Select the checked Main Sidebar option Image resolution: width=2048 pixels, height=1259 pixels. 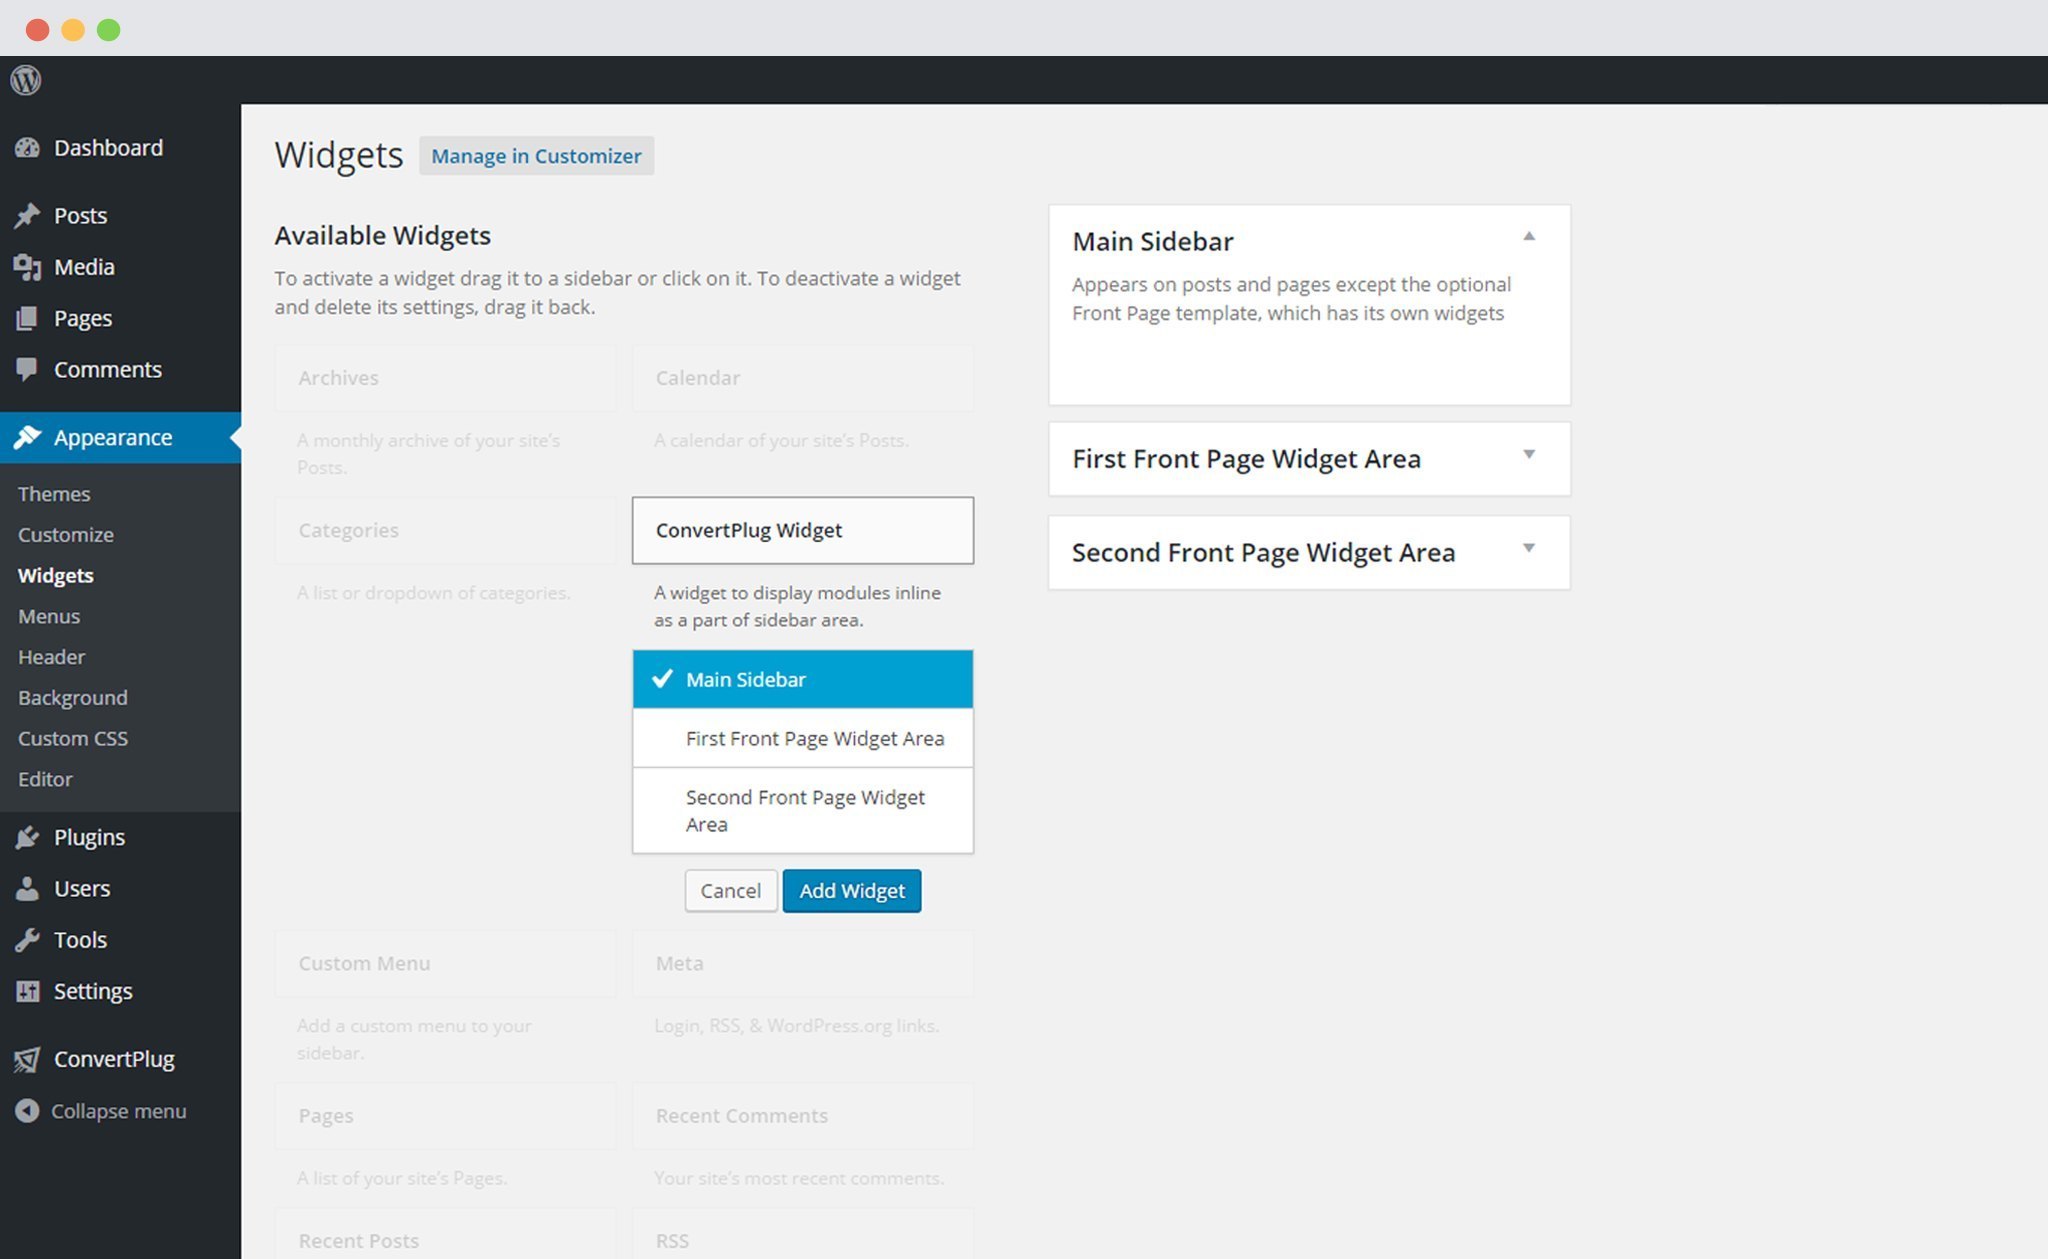coord(803,679)
